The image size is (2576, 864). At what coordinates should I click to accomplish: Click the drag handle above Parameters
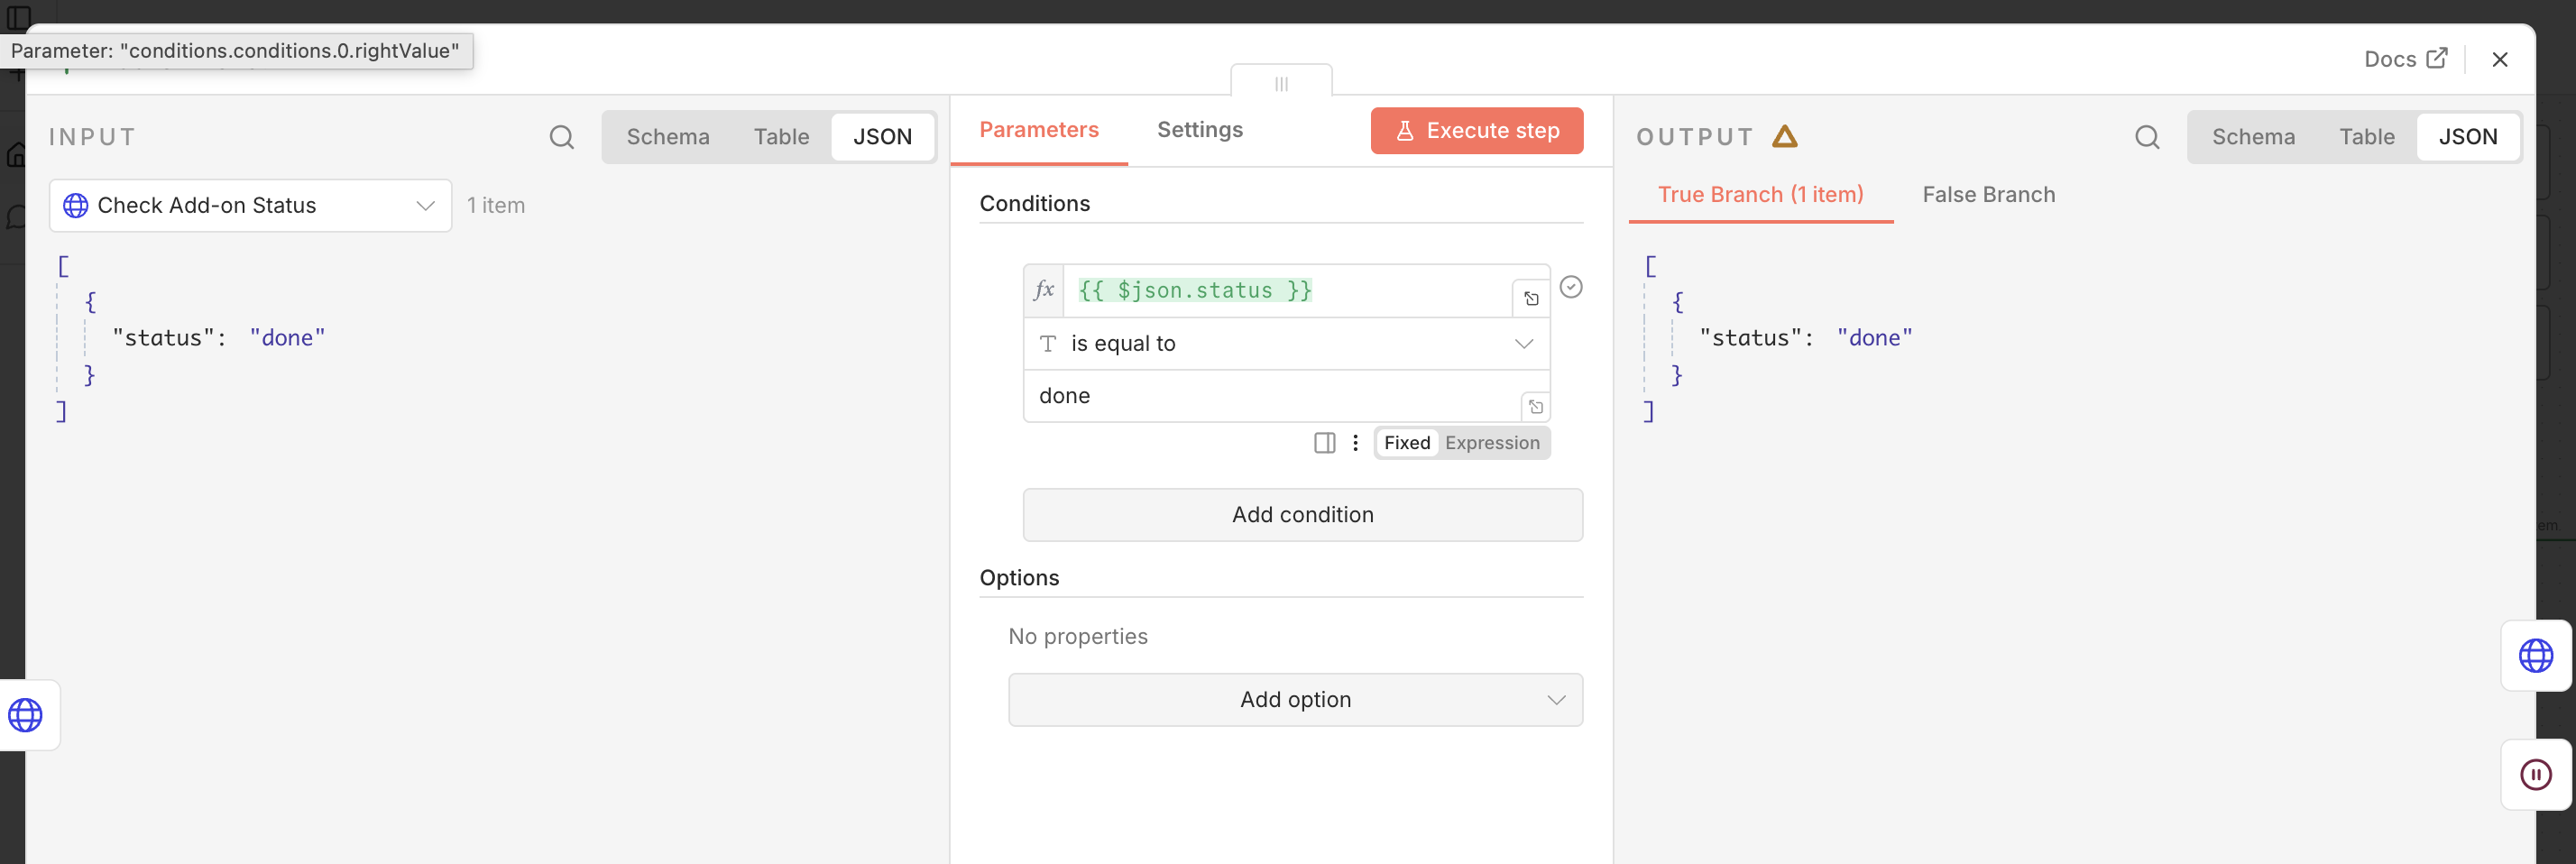coord(1281,84)
